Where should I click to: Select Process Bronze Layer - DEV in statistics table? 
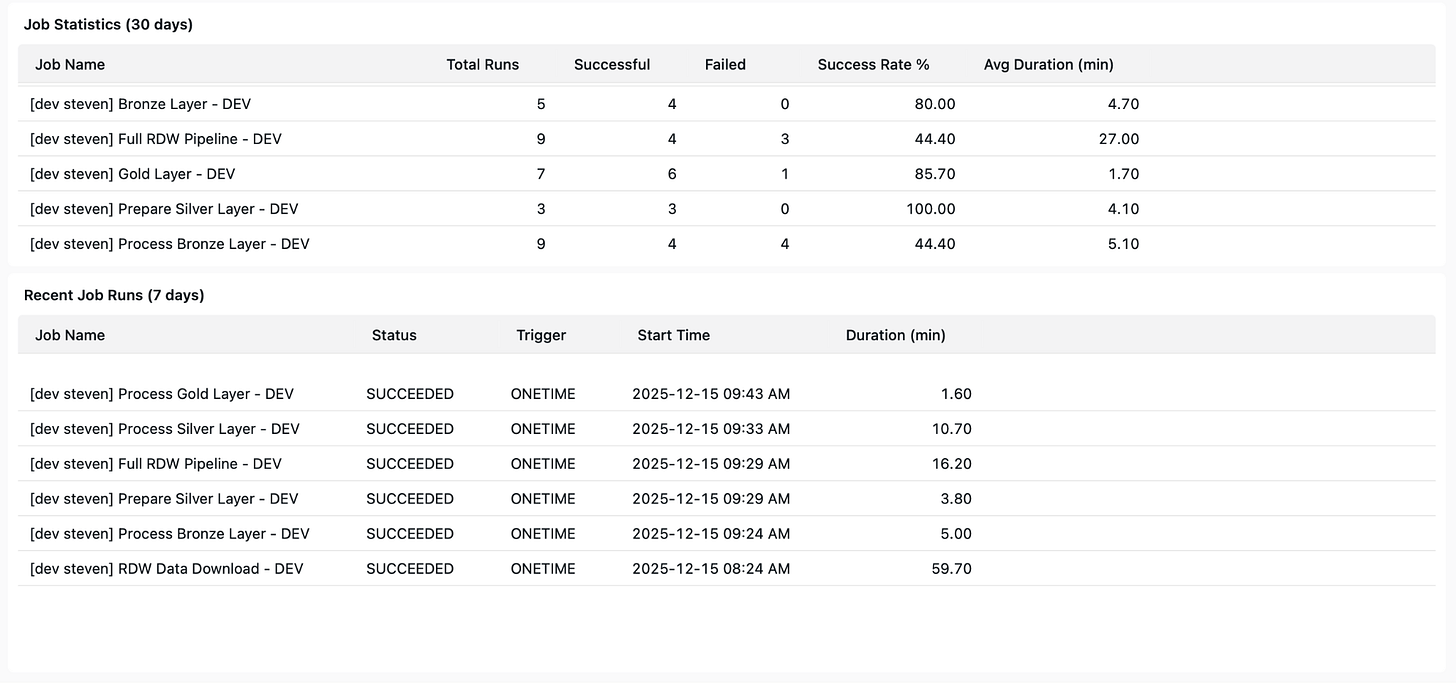point(170,244)
